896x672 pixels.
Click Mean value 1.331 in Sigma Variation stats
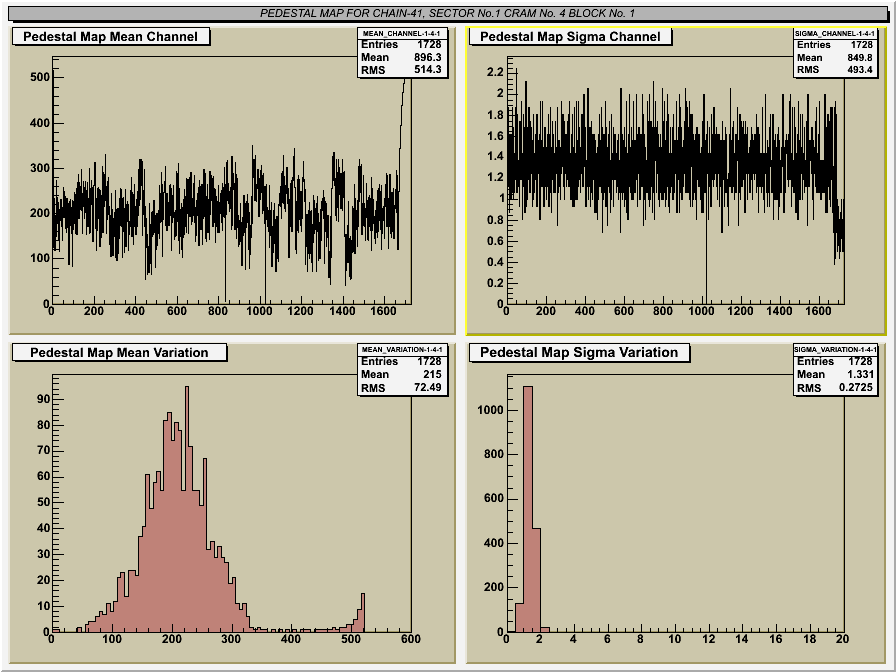(x=860, y=374)
